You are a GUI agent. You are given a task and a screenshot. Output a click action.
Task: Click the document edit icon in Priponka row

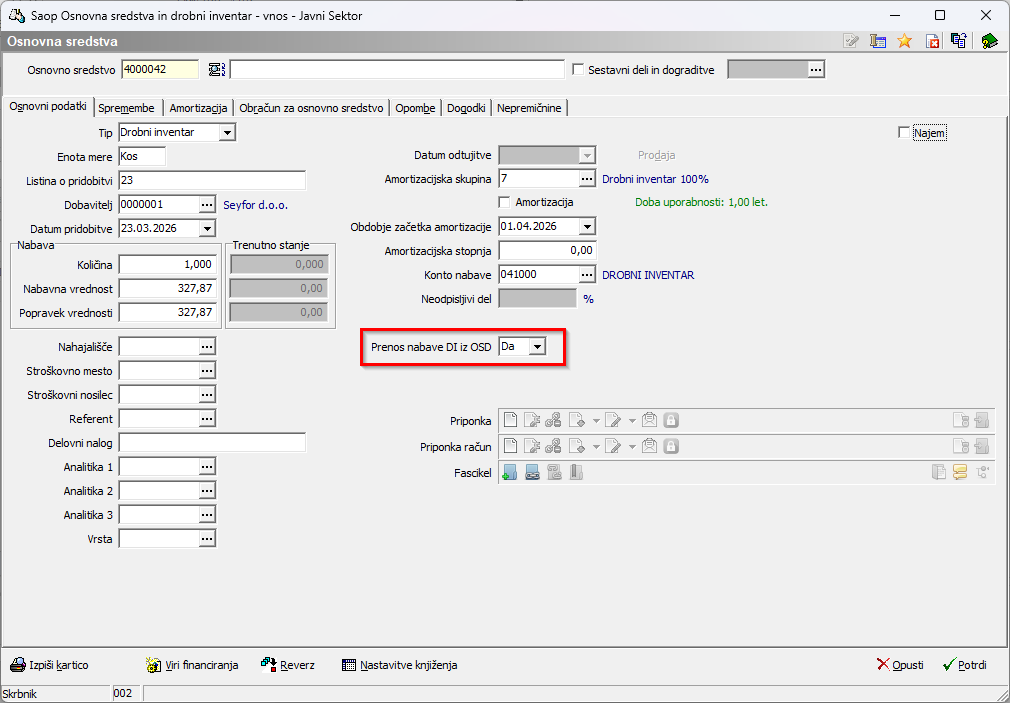(531, 421)
